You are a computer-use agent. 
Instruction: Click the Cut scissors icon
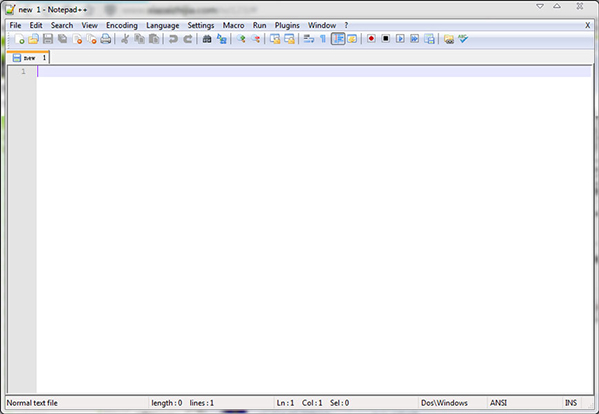click(125, 39)
